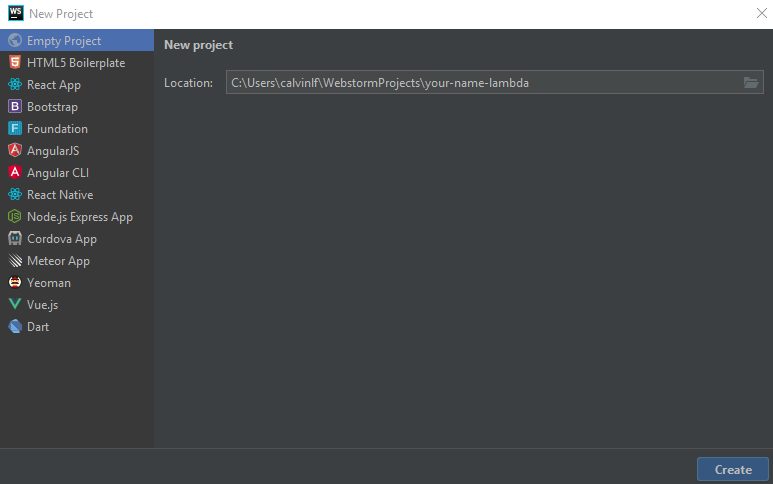Screen dimensions: 773x484
Task: Choose Dart project type
Action: [77, 326]
